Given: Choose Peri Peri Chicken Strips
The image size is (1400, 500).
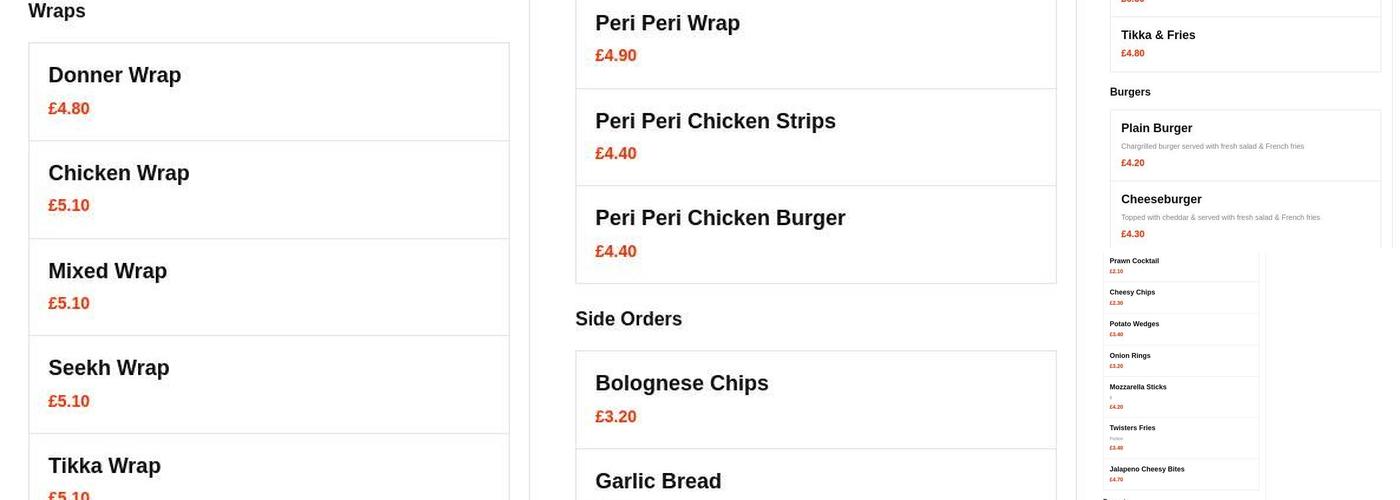Looking at the screenshot, I should (815, 137).
